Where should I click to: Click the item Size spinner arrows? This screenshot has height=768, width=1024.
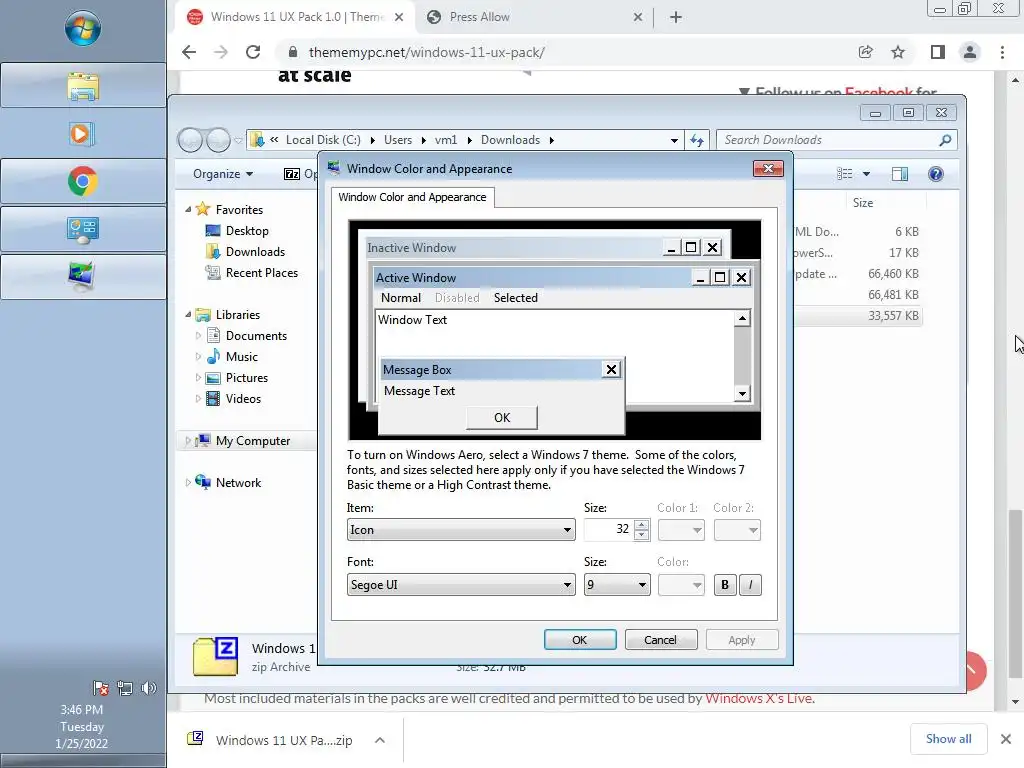click(641, 530)
